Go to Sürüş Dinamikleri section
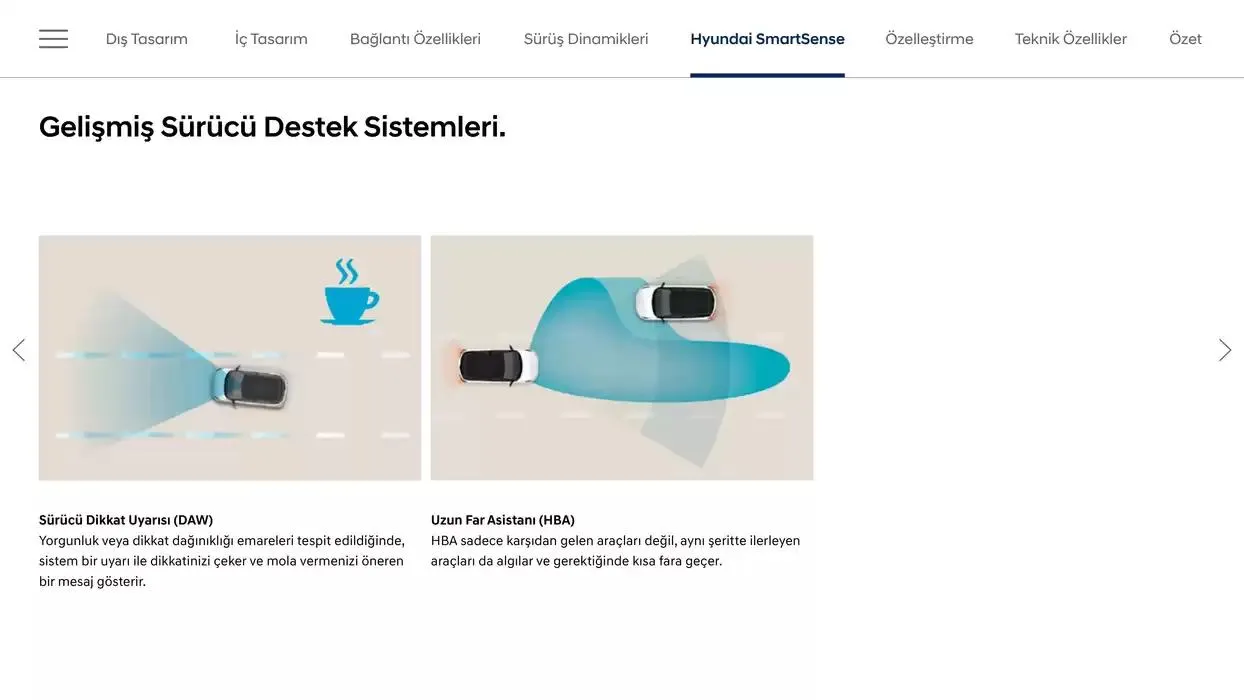Image resolution: width=1244 pixels, height=700 pixels. tap(586, 39)
